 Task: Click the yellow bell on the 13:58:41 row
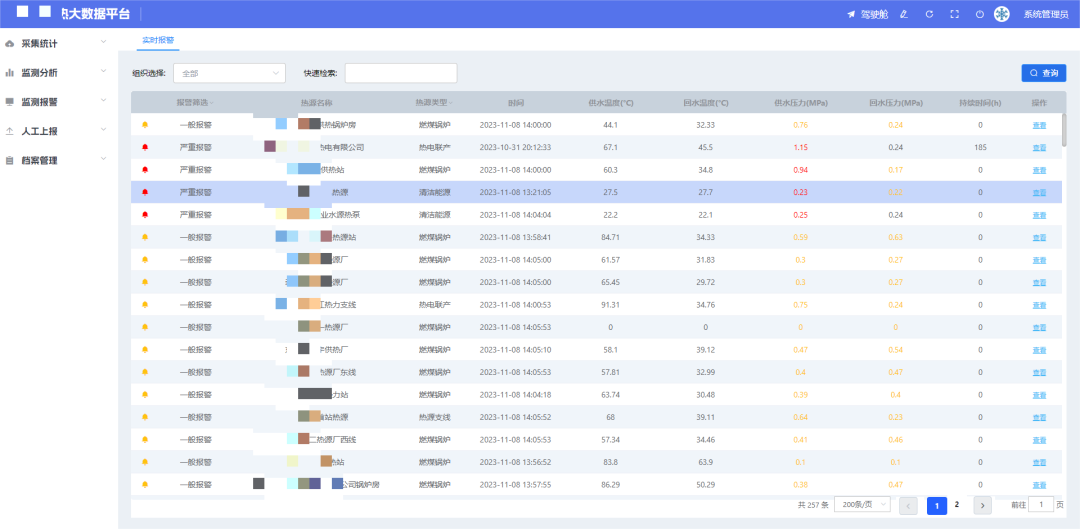[x=145, y=237]
